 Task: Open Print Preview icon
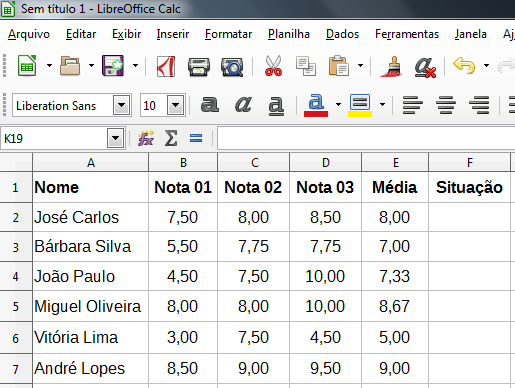(x=232, y=67)
